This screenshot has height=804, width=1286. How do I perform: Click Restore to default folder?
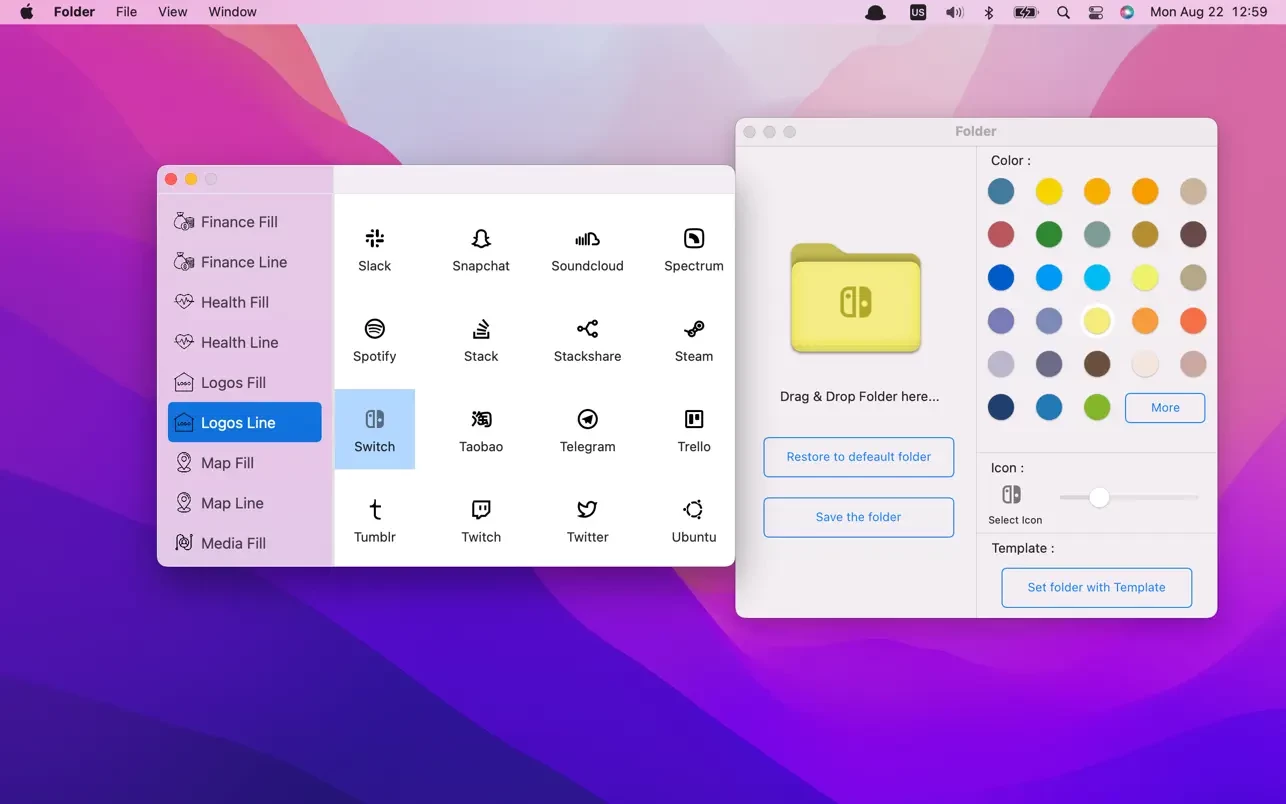pyautogui.click(x=858, y=457)
